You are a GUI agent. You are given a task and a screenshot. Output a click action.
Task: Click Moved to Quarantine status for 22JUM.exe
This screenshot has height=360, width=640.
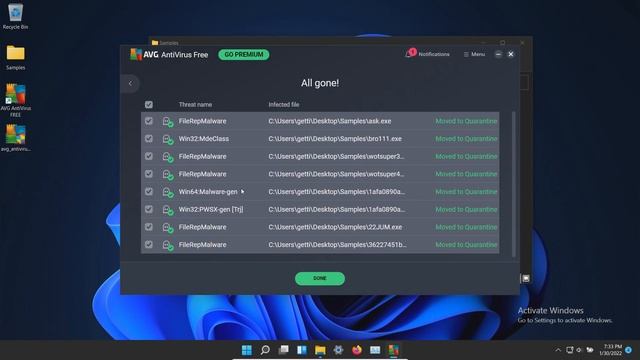point(466,227)
